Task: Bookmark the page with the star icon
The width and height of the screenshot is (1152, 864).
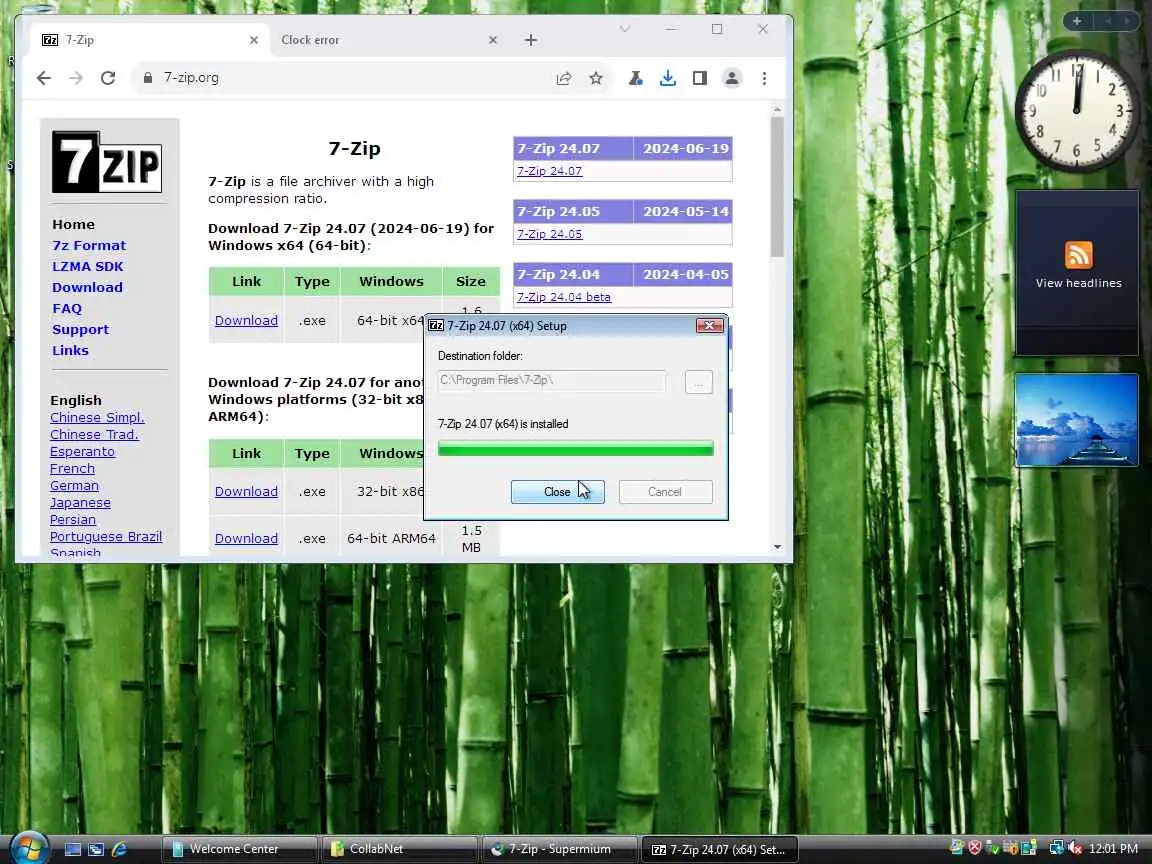Action: pos(596,78)
